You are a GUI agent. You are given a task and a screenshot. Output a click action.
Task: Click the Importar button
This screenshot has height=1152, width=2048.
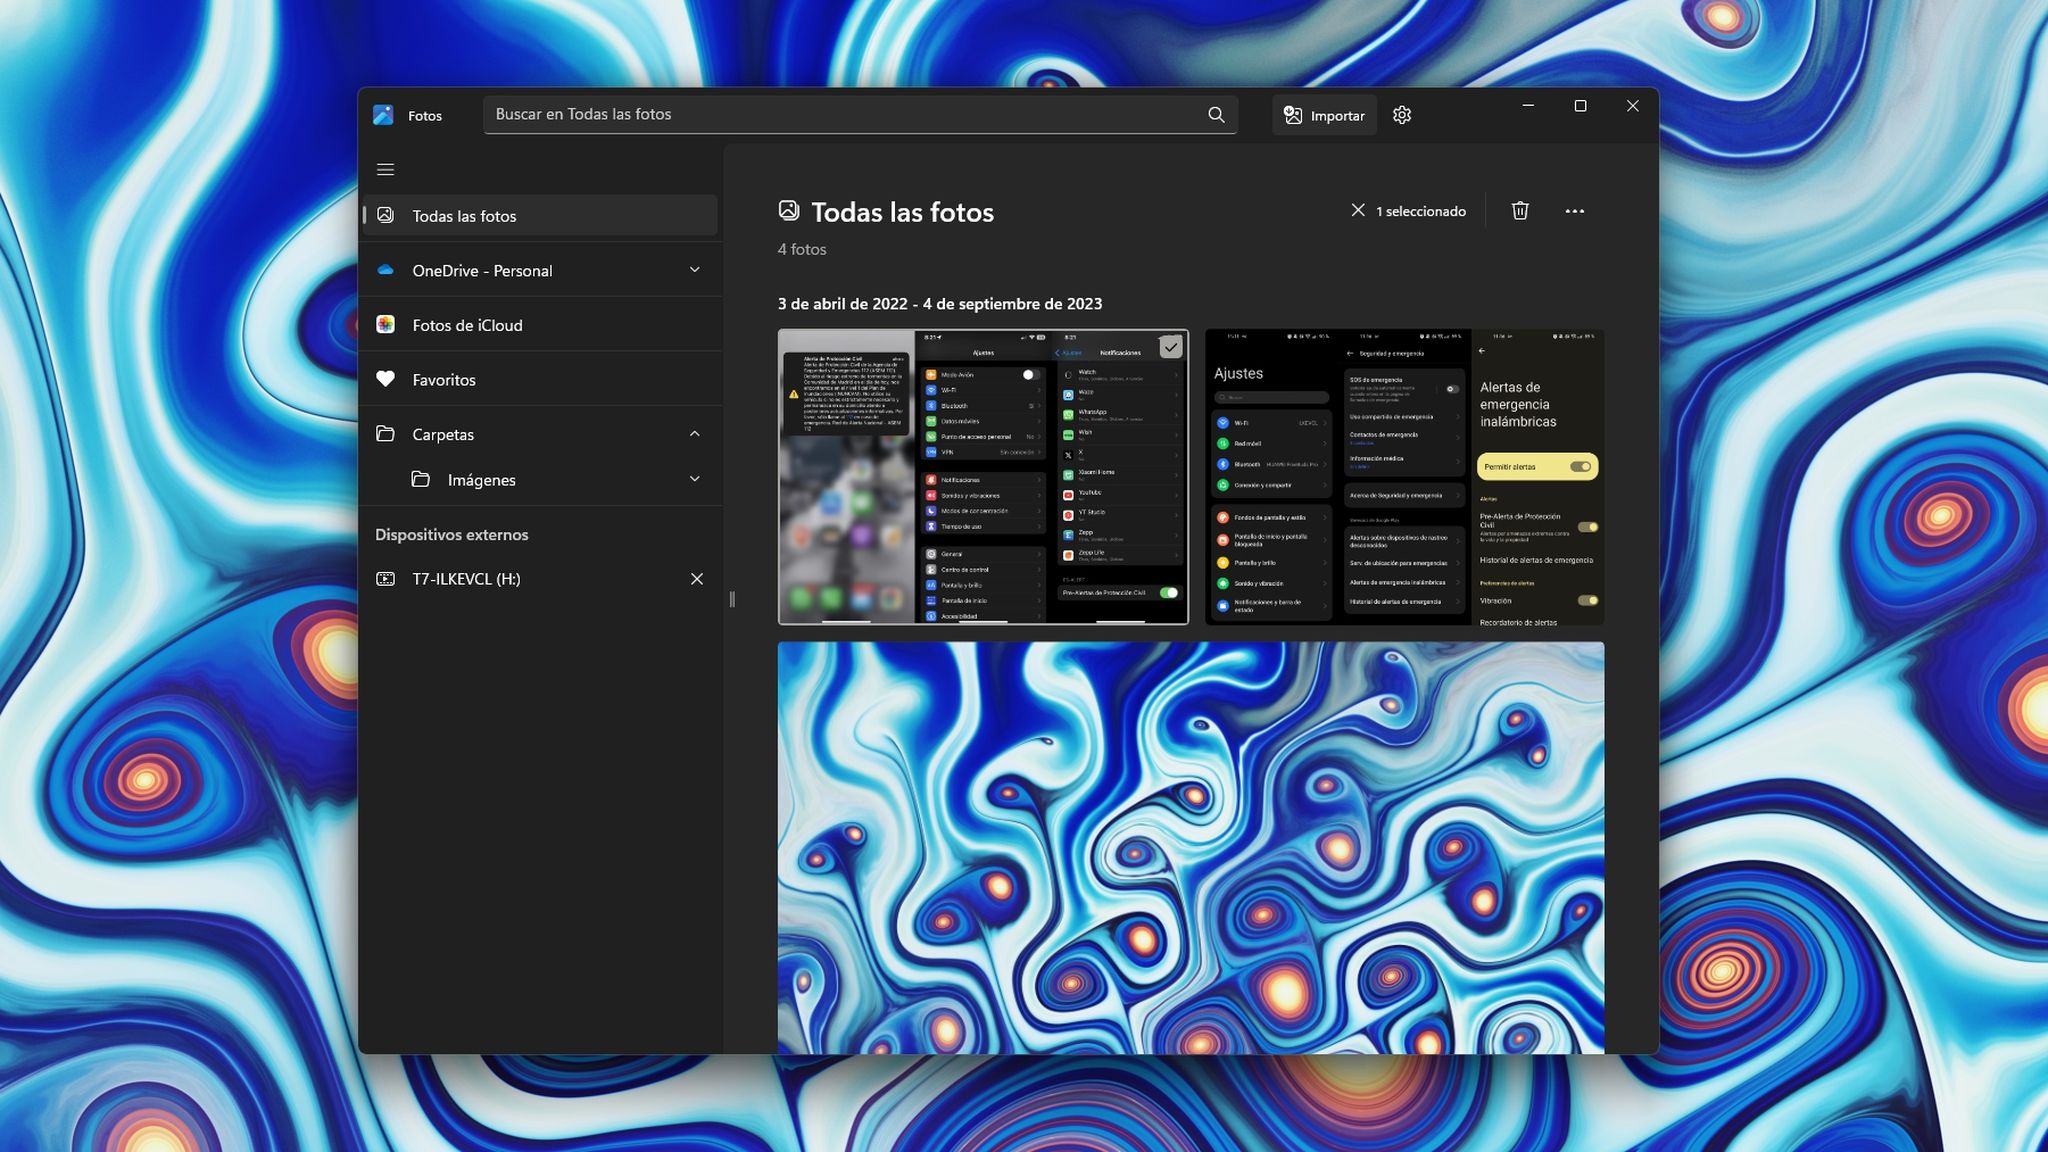(1323, 115)
